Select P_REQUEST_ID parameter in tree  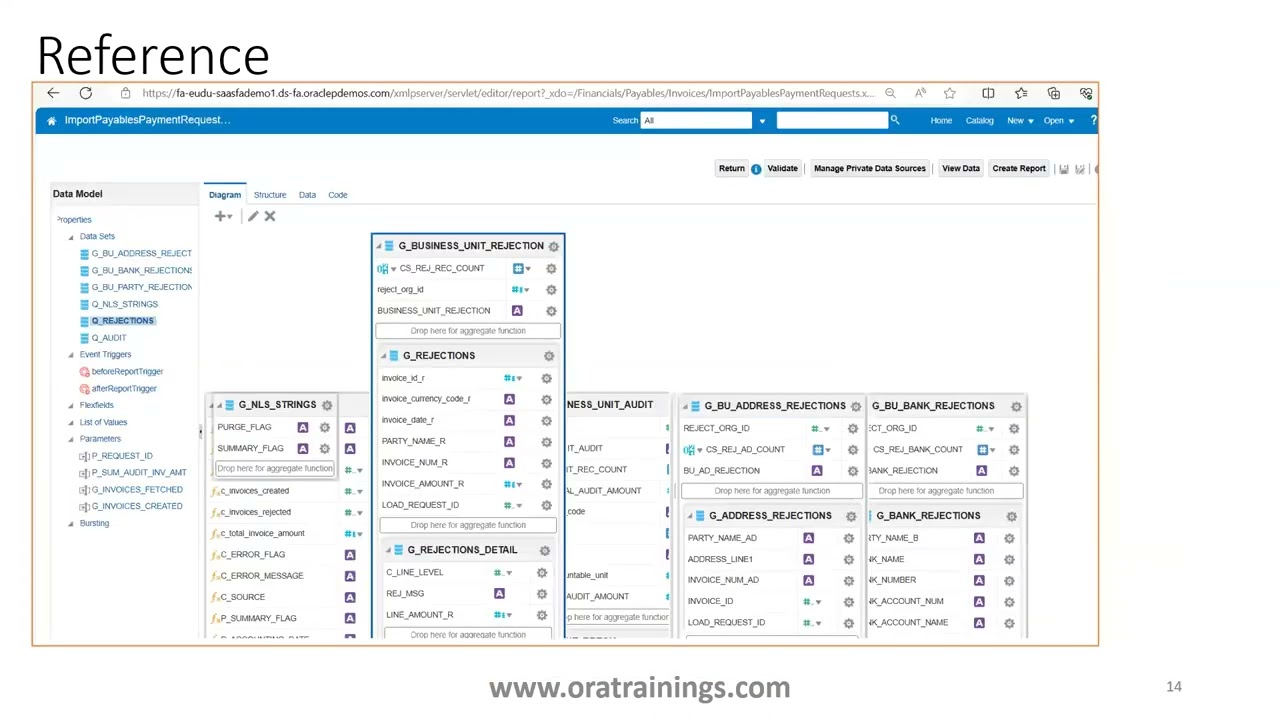[121, 456]
